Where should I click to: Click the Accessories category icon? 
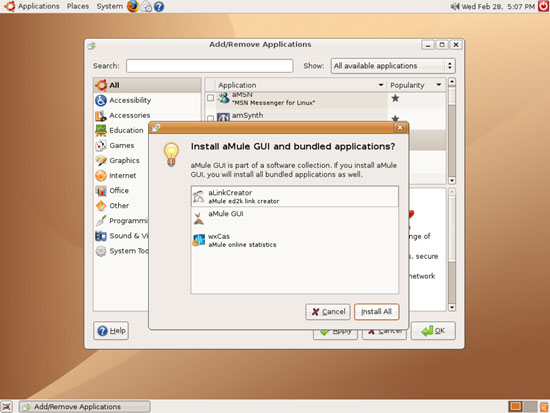click(101, 115)
